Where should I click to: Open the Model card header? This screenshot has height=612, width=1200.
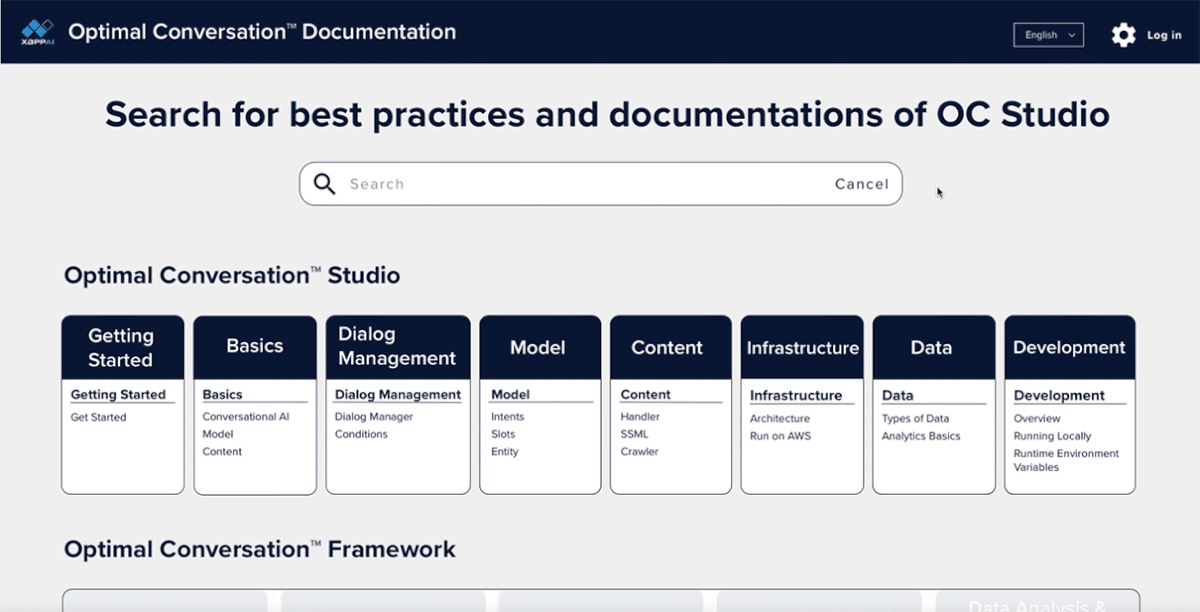[540, 347]
